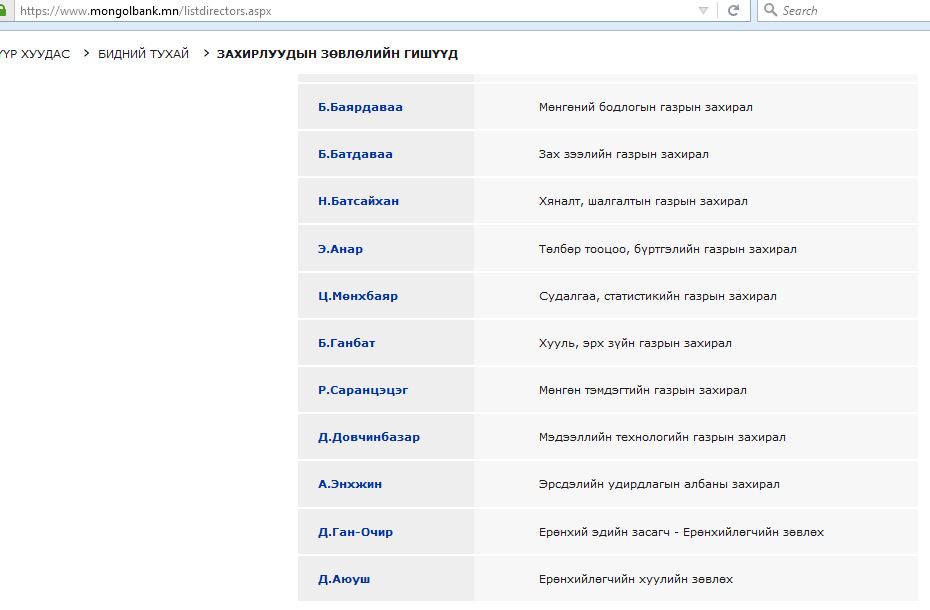
Task: Go to БИДНИЙ ТУХАЙ breadcrumb
Action: 143,54
